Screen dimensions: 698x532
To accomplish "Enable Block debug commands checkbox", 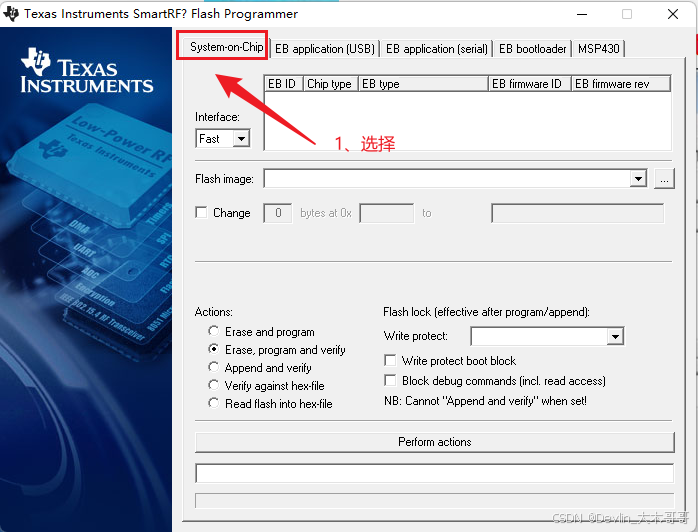I will point(390,380).
